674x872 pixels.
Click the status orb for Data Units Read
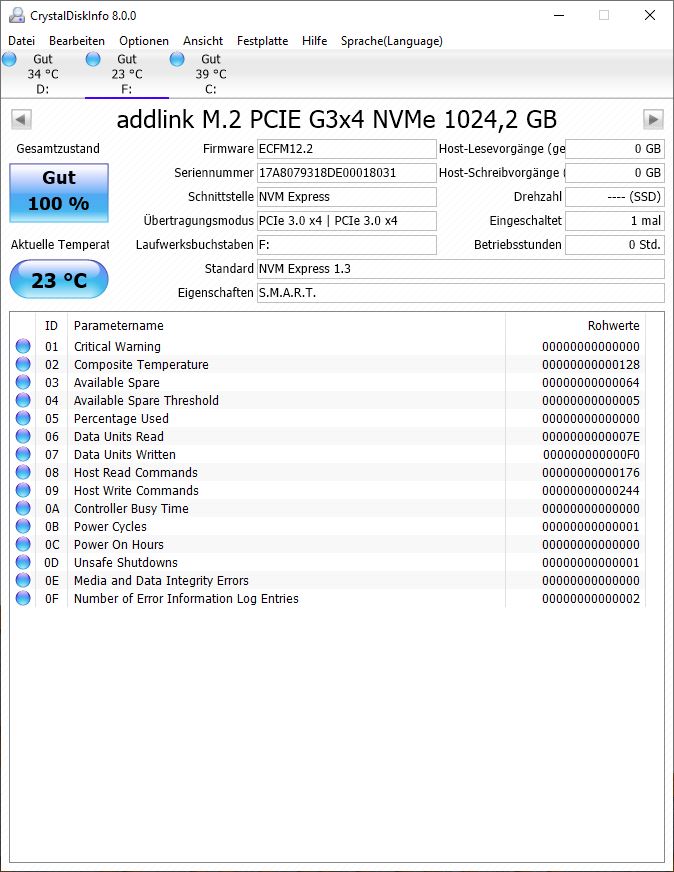23,436
